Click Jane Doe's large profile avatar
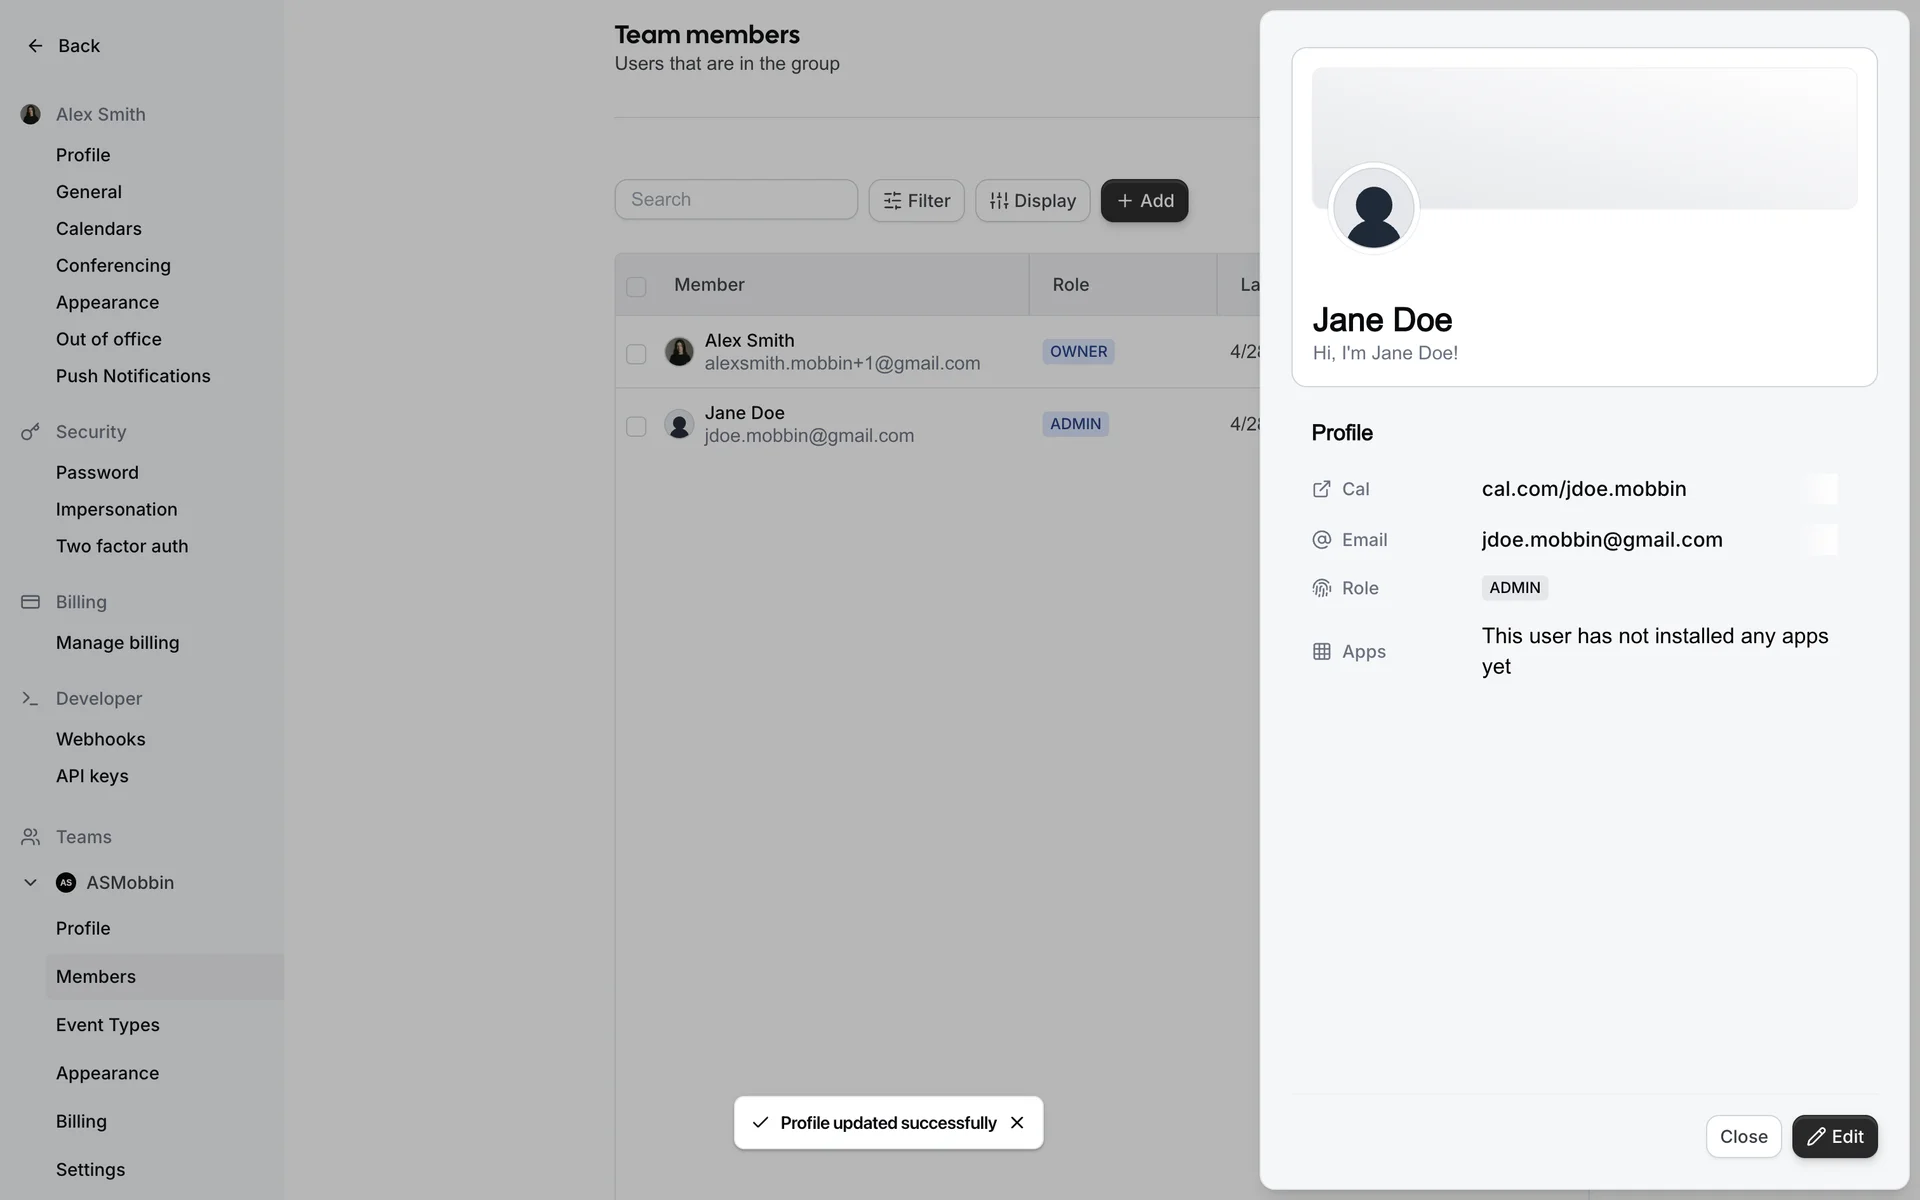 [1373, 210]
